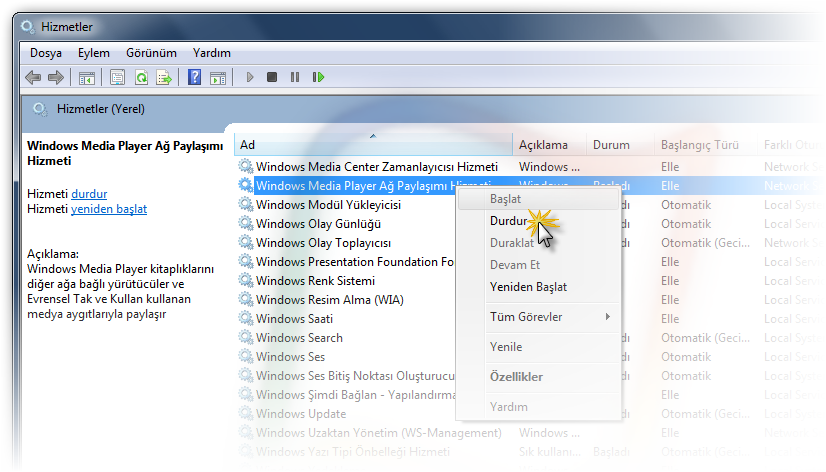
Task: Click gear icon of Windows Saati row
Action: 245,318
